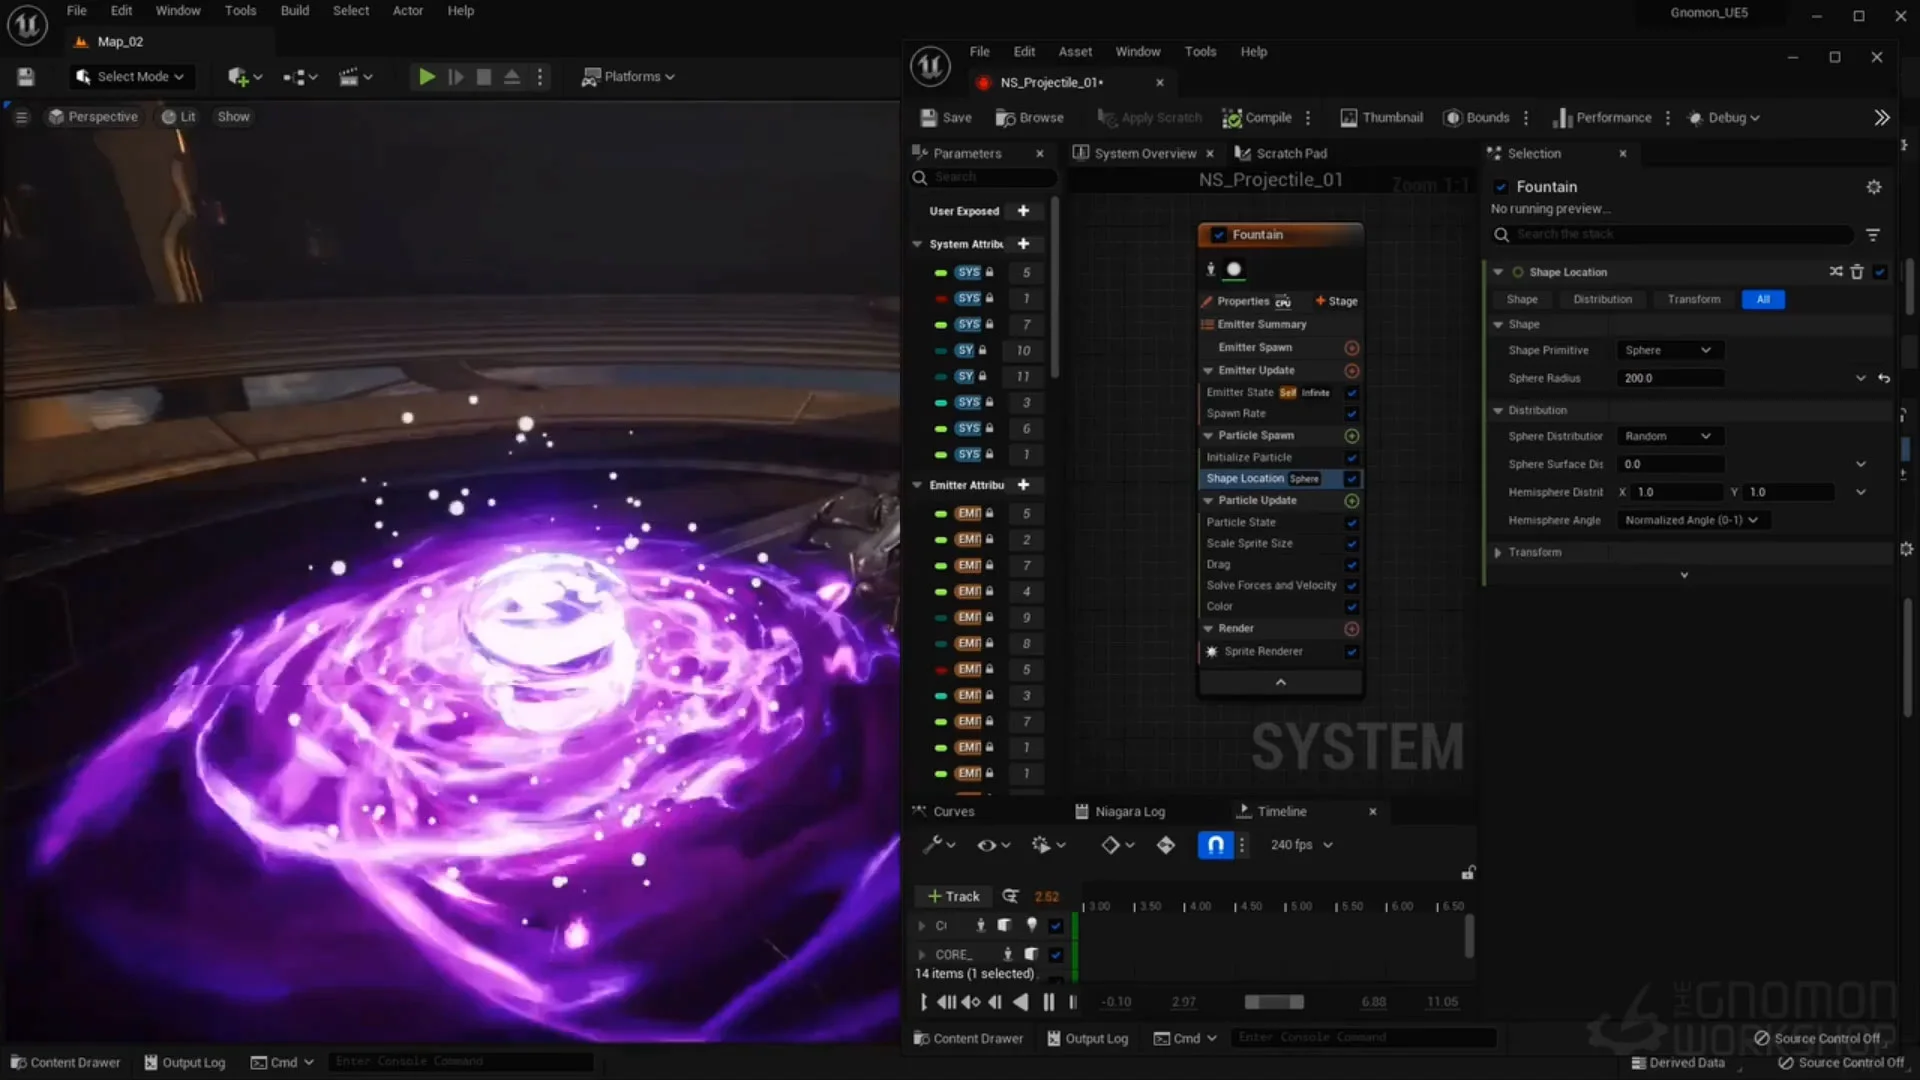
Task: Open the Select Mode dropdown
Action: pos(130,77)
